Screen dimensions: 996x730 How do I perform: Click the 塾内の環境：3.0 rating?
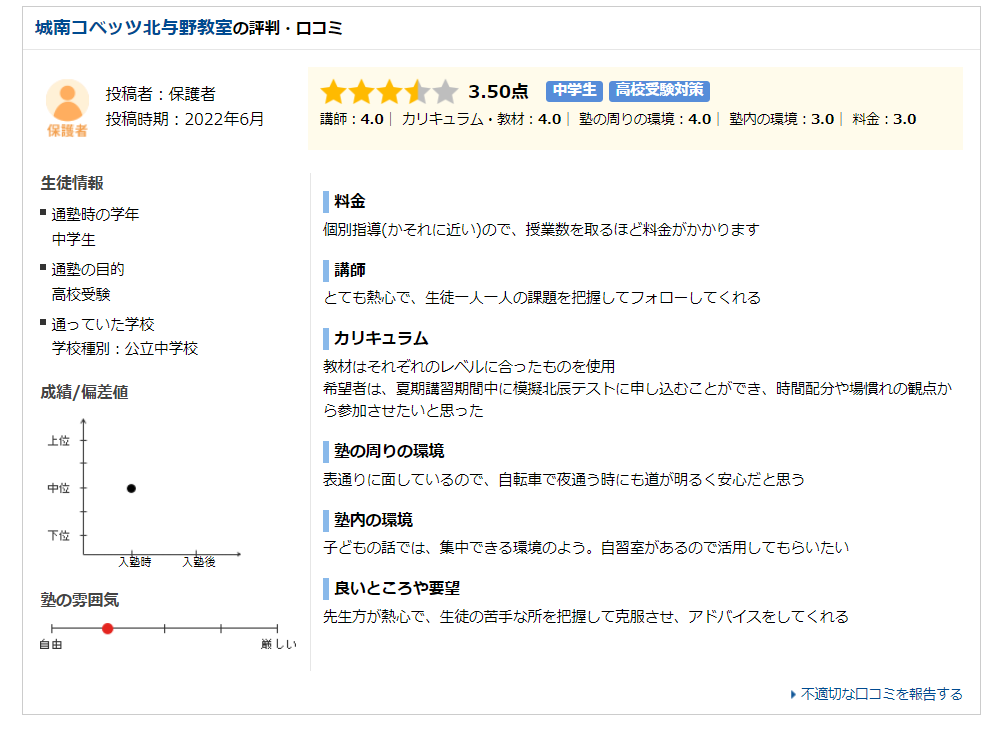point(781,119)
